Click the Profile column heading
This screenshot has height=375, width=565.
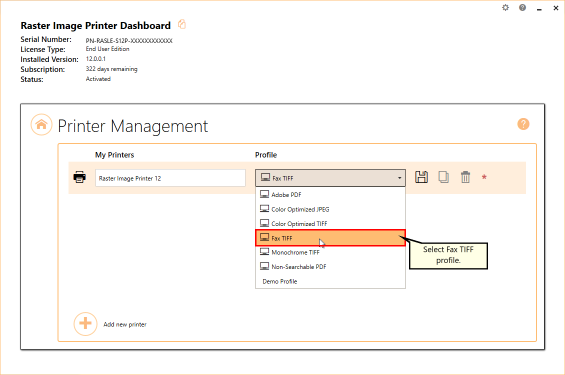click(266, 155)
